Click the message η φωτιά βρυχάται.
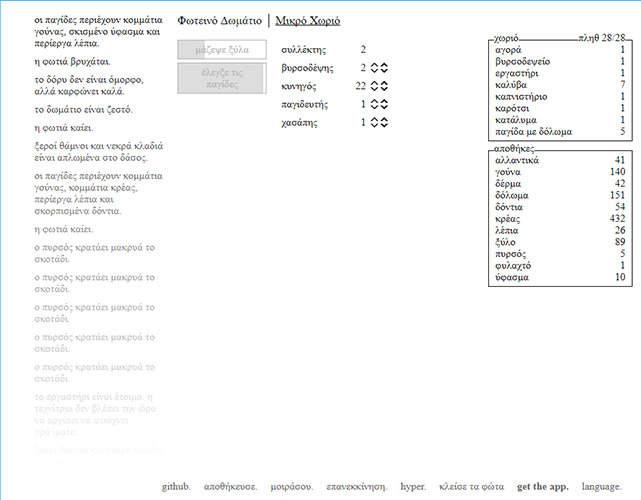This screenshot has height=500, width=641. tap(72, 62)
